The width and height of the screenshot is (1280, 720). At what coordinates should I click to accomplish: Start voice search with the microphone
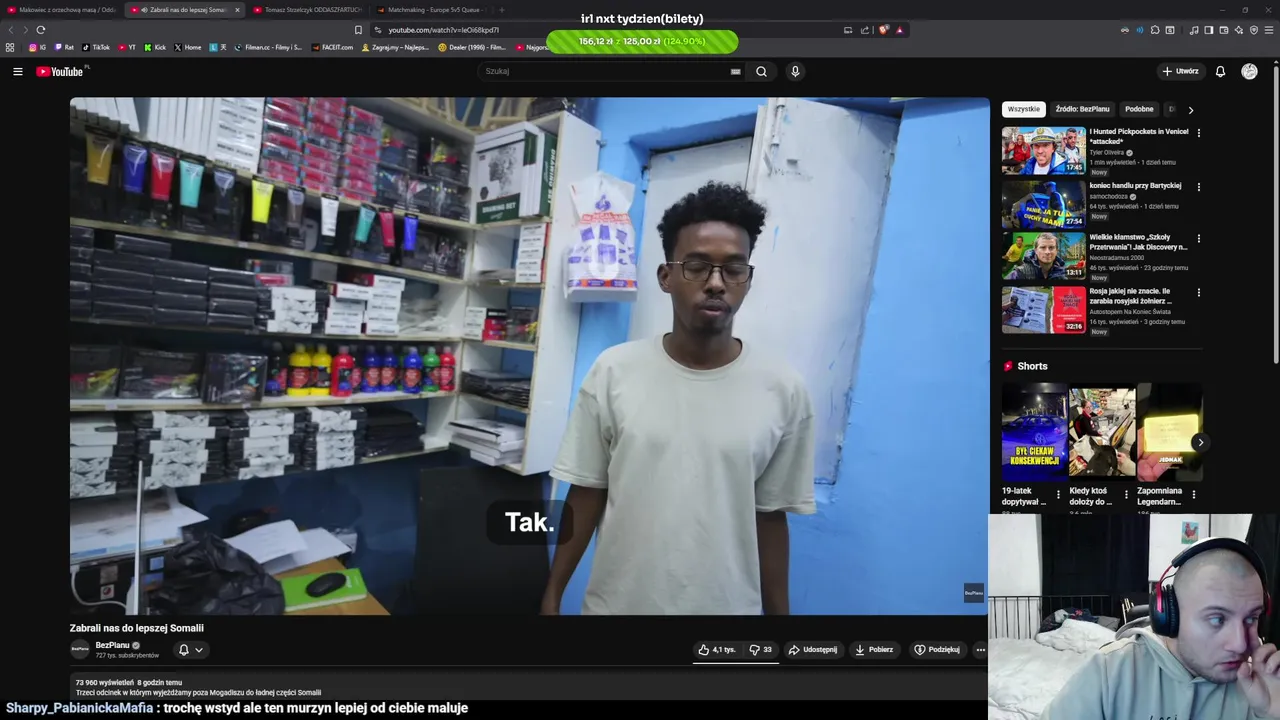(795, 71)
